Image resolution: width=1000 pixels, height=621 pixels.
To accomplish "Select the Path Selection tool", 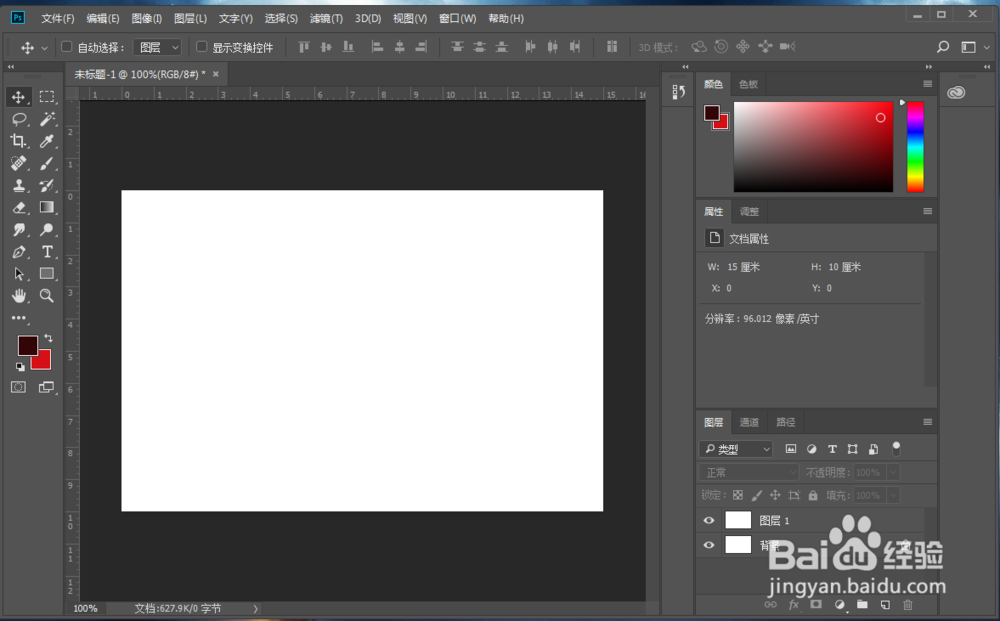I will coord(18,274).
